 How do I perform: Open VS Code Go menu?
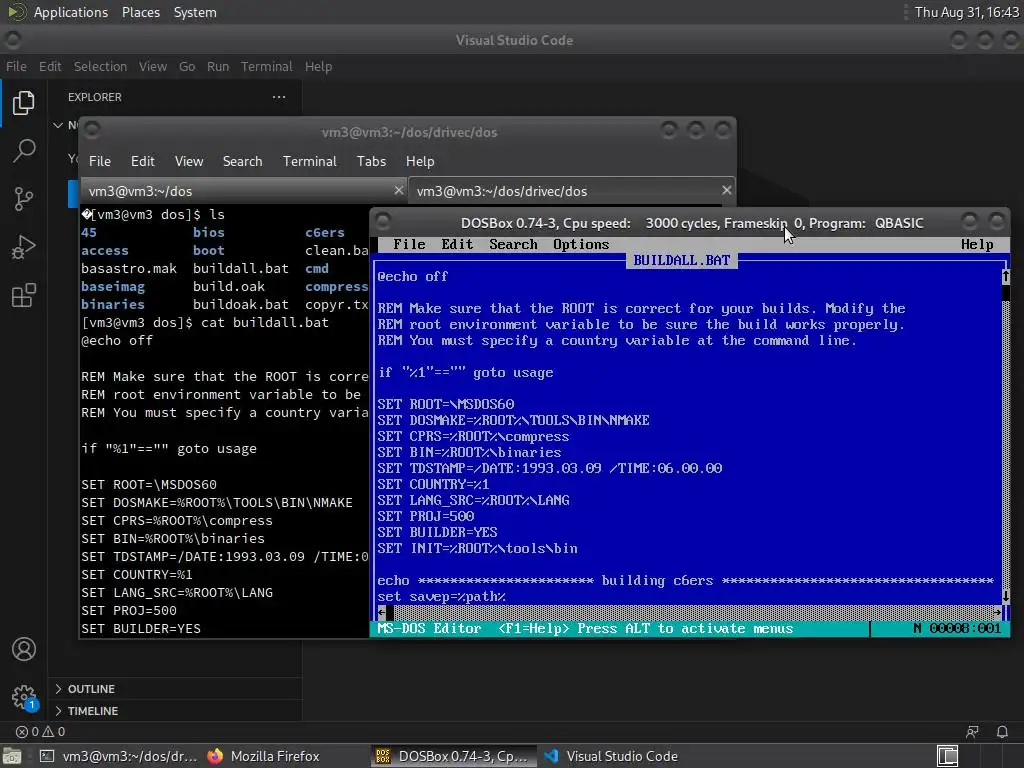[187, 67]
